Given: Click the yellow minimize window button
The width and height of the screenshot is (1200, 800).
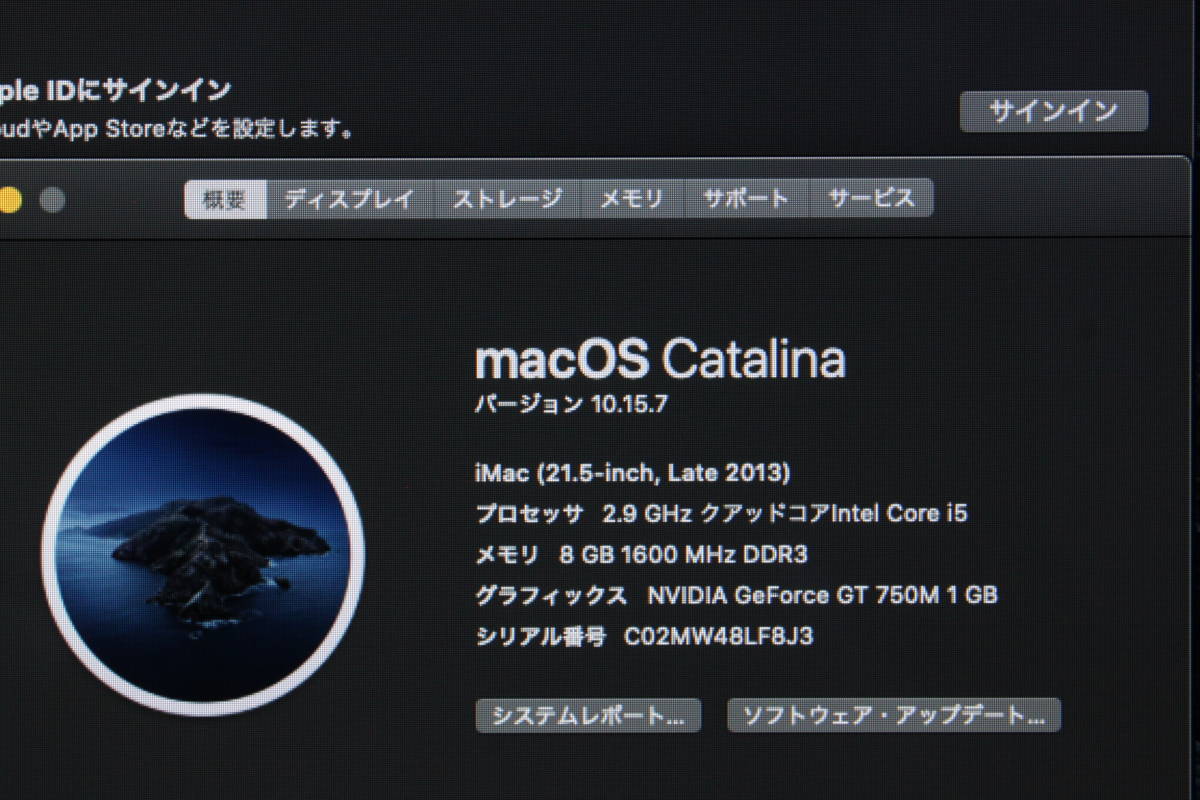Looking at the screenshot, I should coord(9,200).
